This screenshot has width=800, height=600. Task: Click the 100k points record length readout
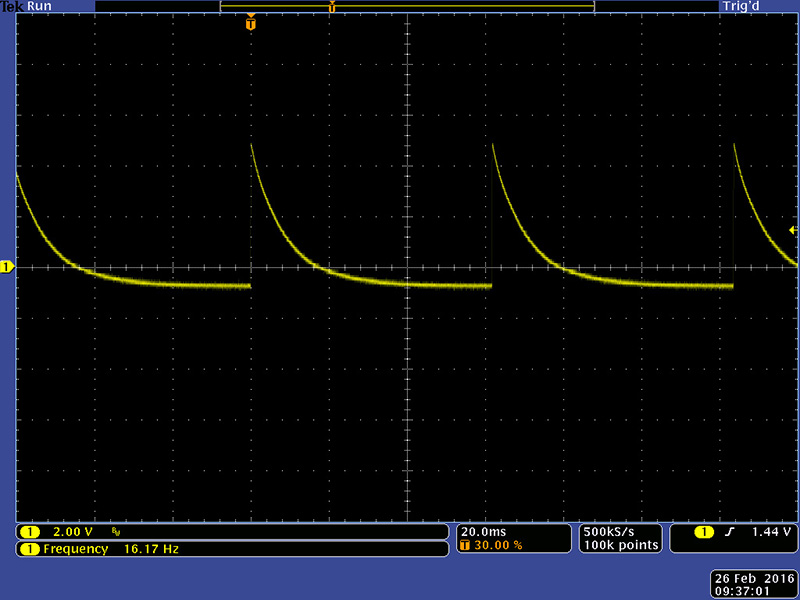(x=620, y=545)
